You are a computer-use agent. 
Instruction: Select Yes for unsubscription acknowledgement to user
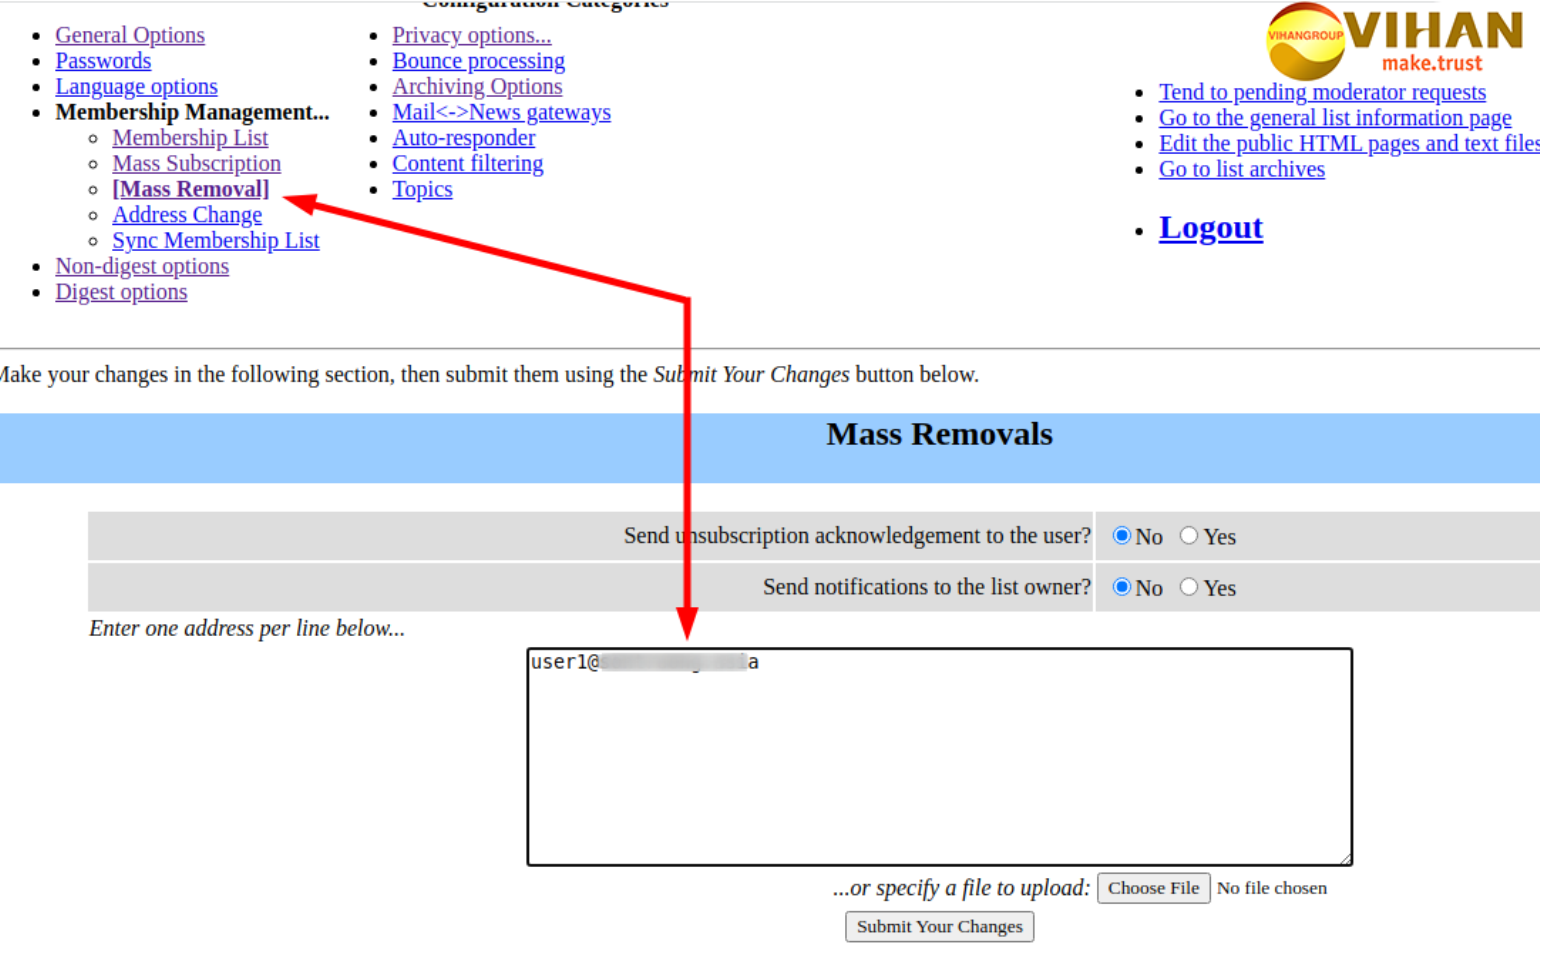click(x=1188, y=536)
